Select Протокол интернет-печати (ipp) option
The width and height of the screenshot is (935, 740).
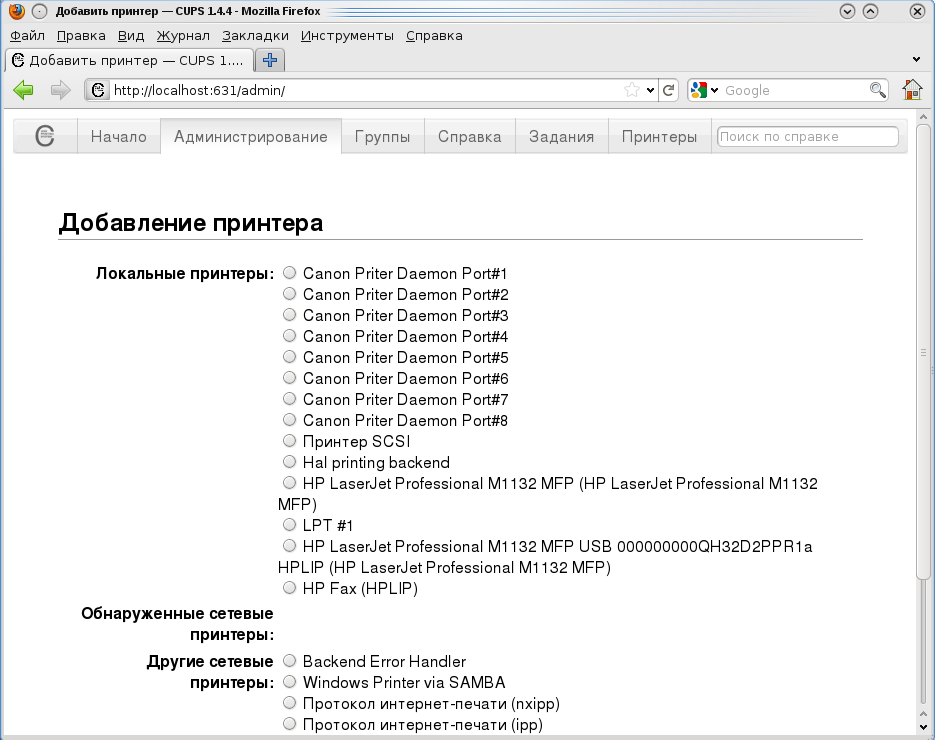289,723
